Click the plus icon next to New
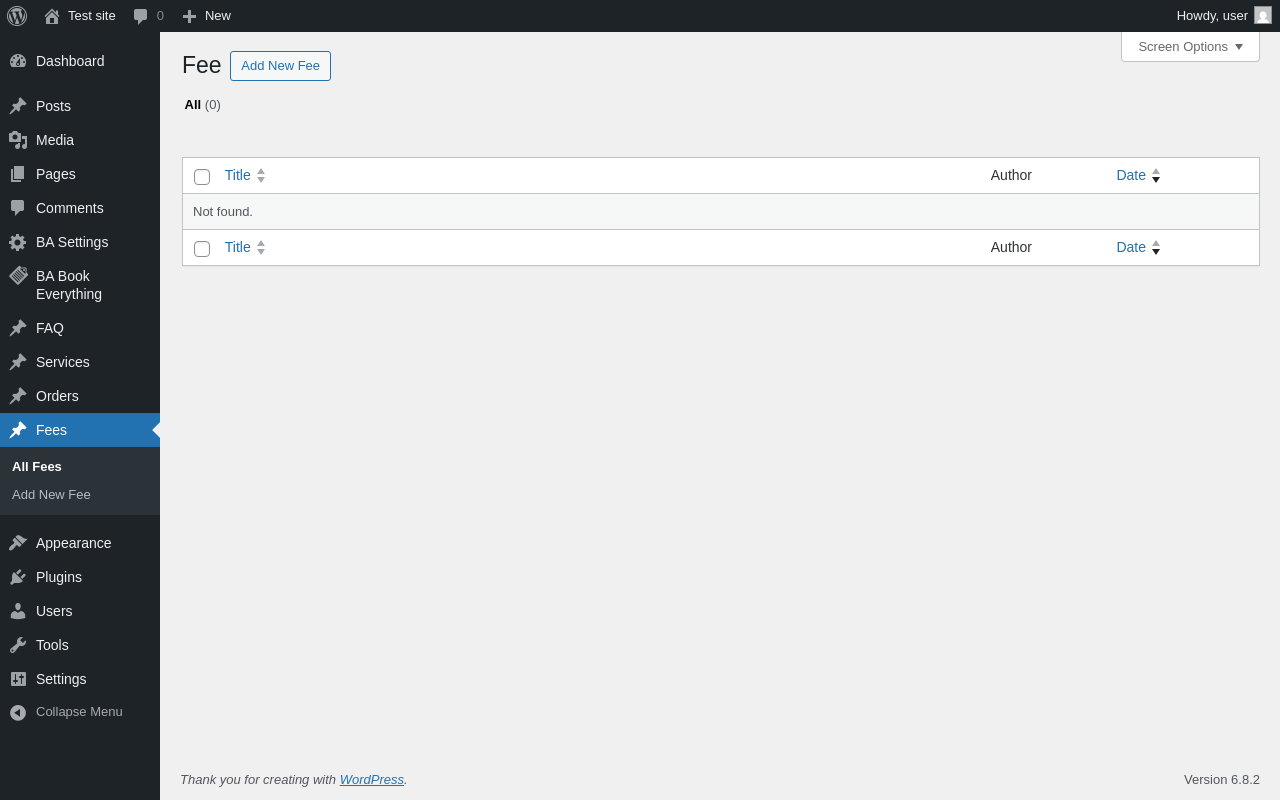Screen dimensions: 1280x800 click(190, 16)
